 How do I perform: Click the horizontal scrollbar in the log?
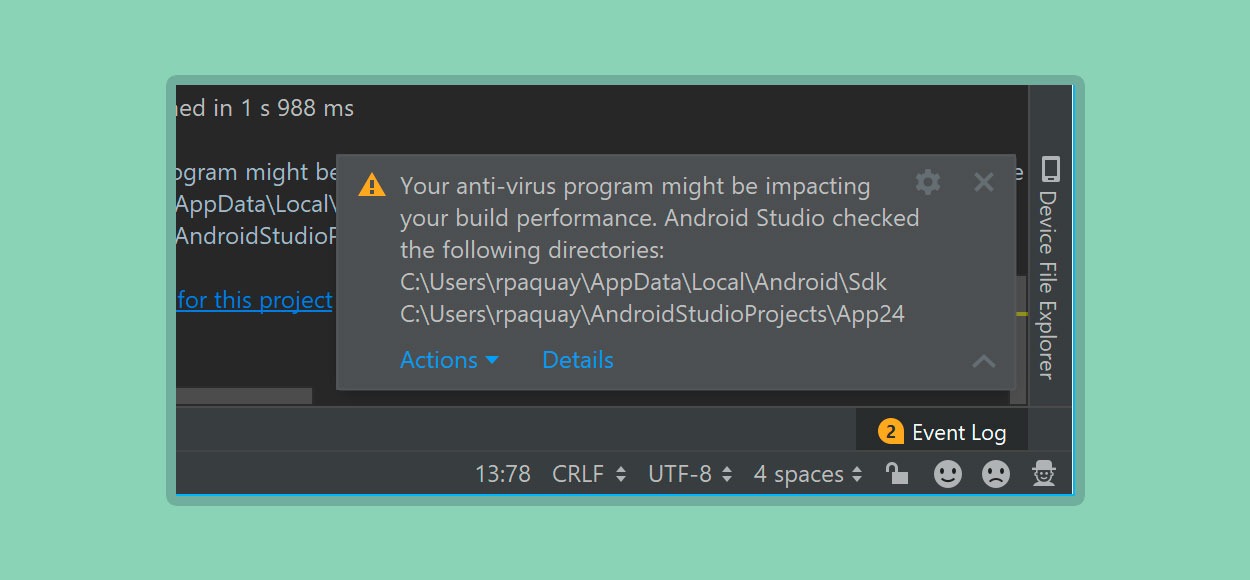tap(244, 396)
